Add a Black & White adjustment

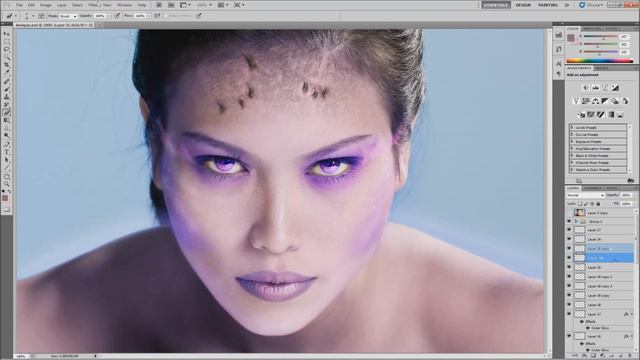click(x=605, y=101)
